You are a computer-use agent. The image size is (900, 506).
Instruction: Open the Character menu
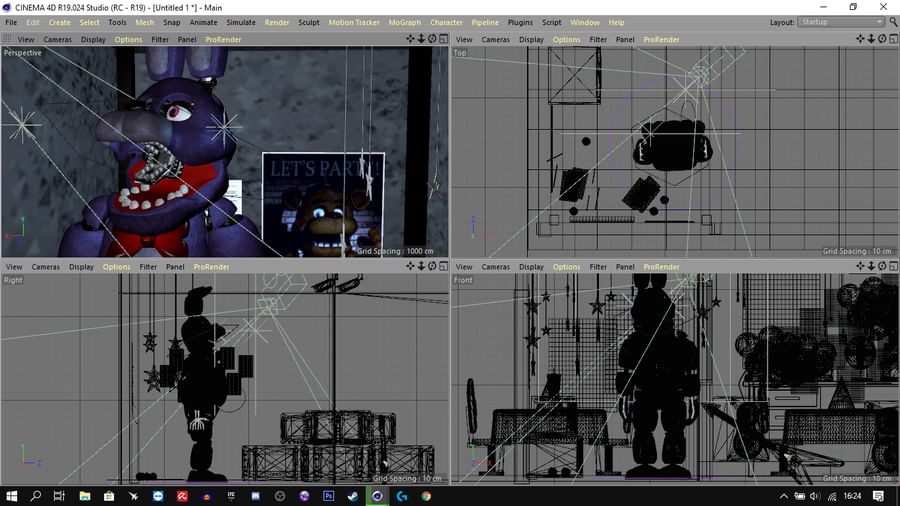point(446,22)
